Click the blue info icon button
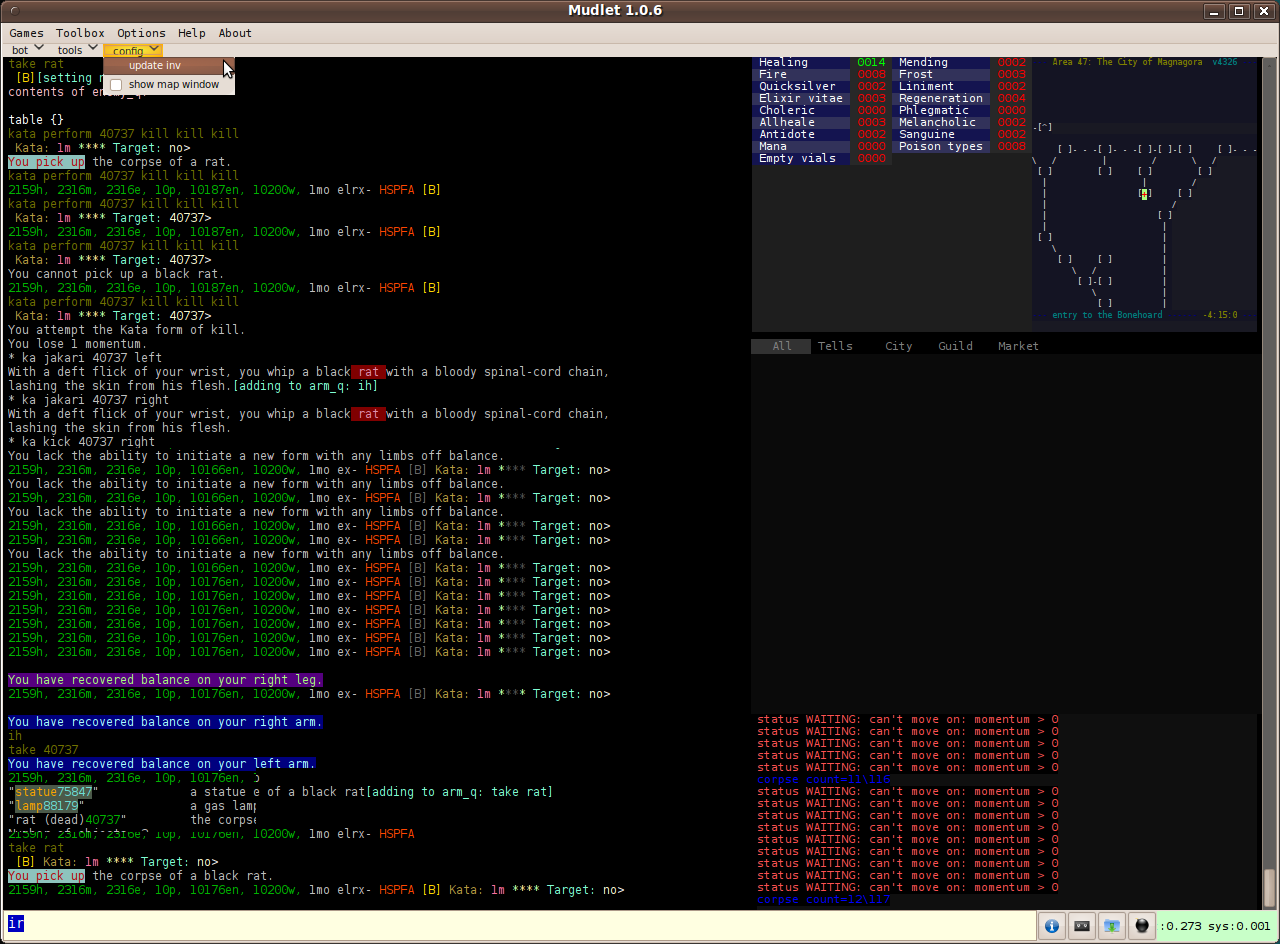 [1051, 926]
